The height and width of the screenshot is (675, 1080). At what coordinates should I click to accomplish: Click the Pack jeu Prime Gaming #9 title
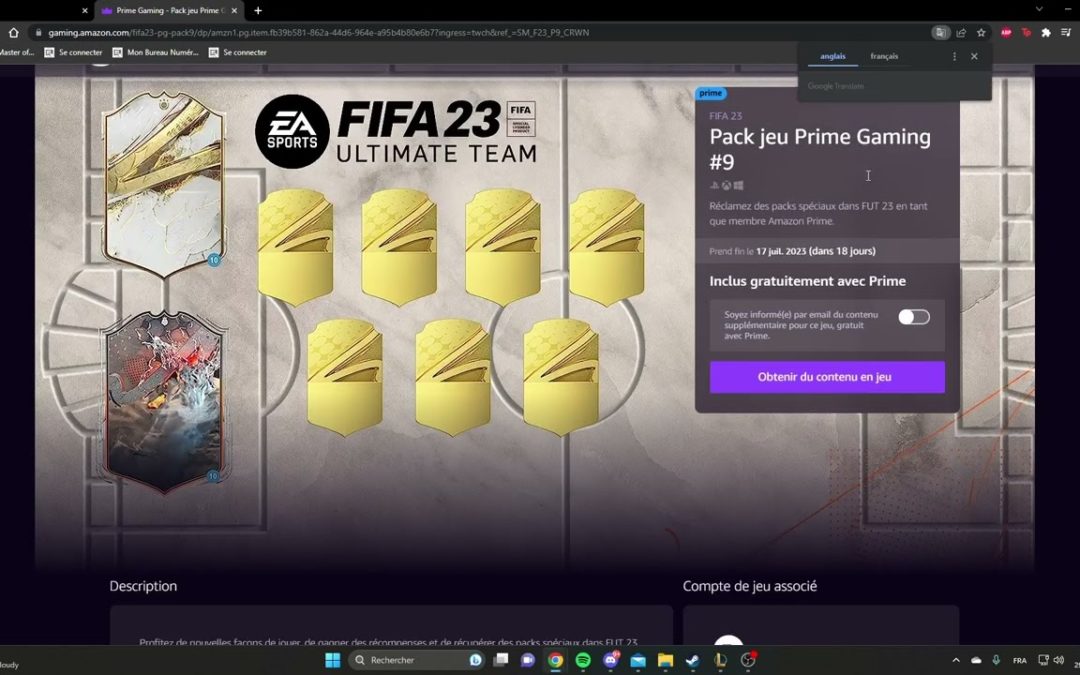pyautogui.click(x=820, y=148)
